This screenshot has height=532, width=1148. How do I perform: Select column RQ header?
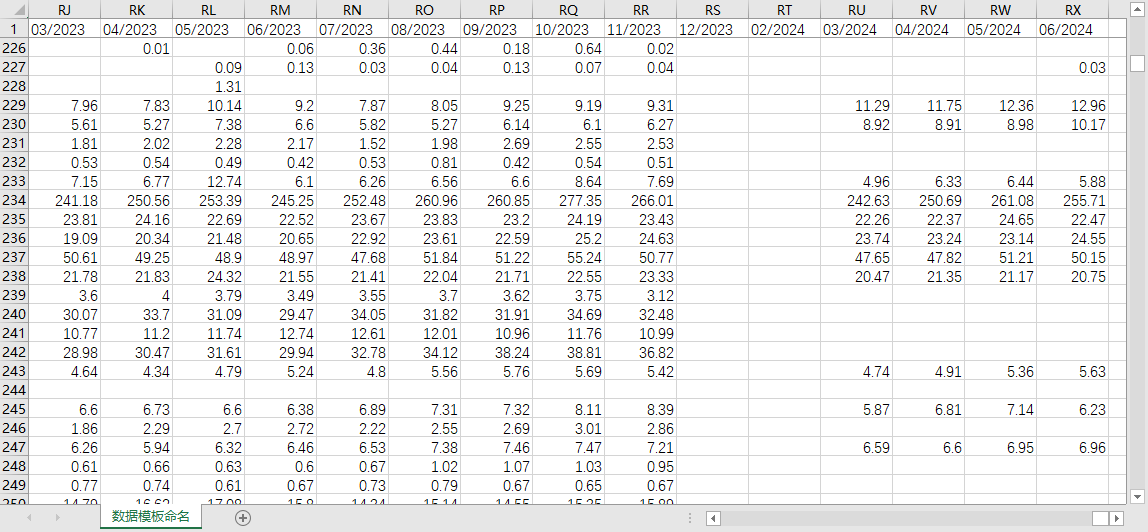pos(568,10)
